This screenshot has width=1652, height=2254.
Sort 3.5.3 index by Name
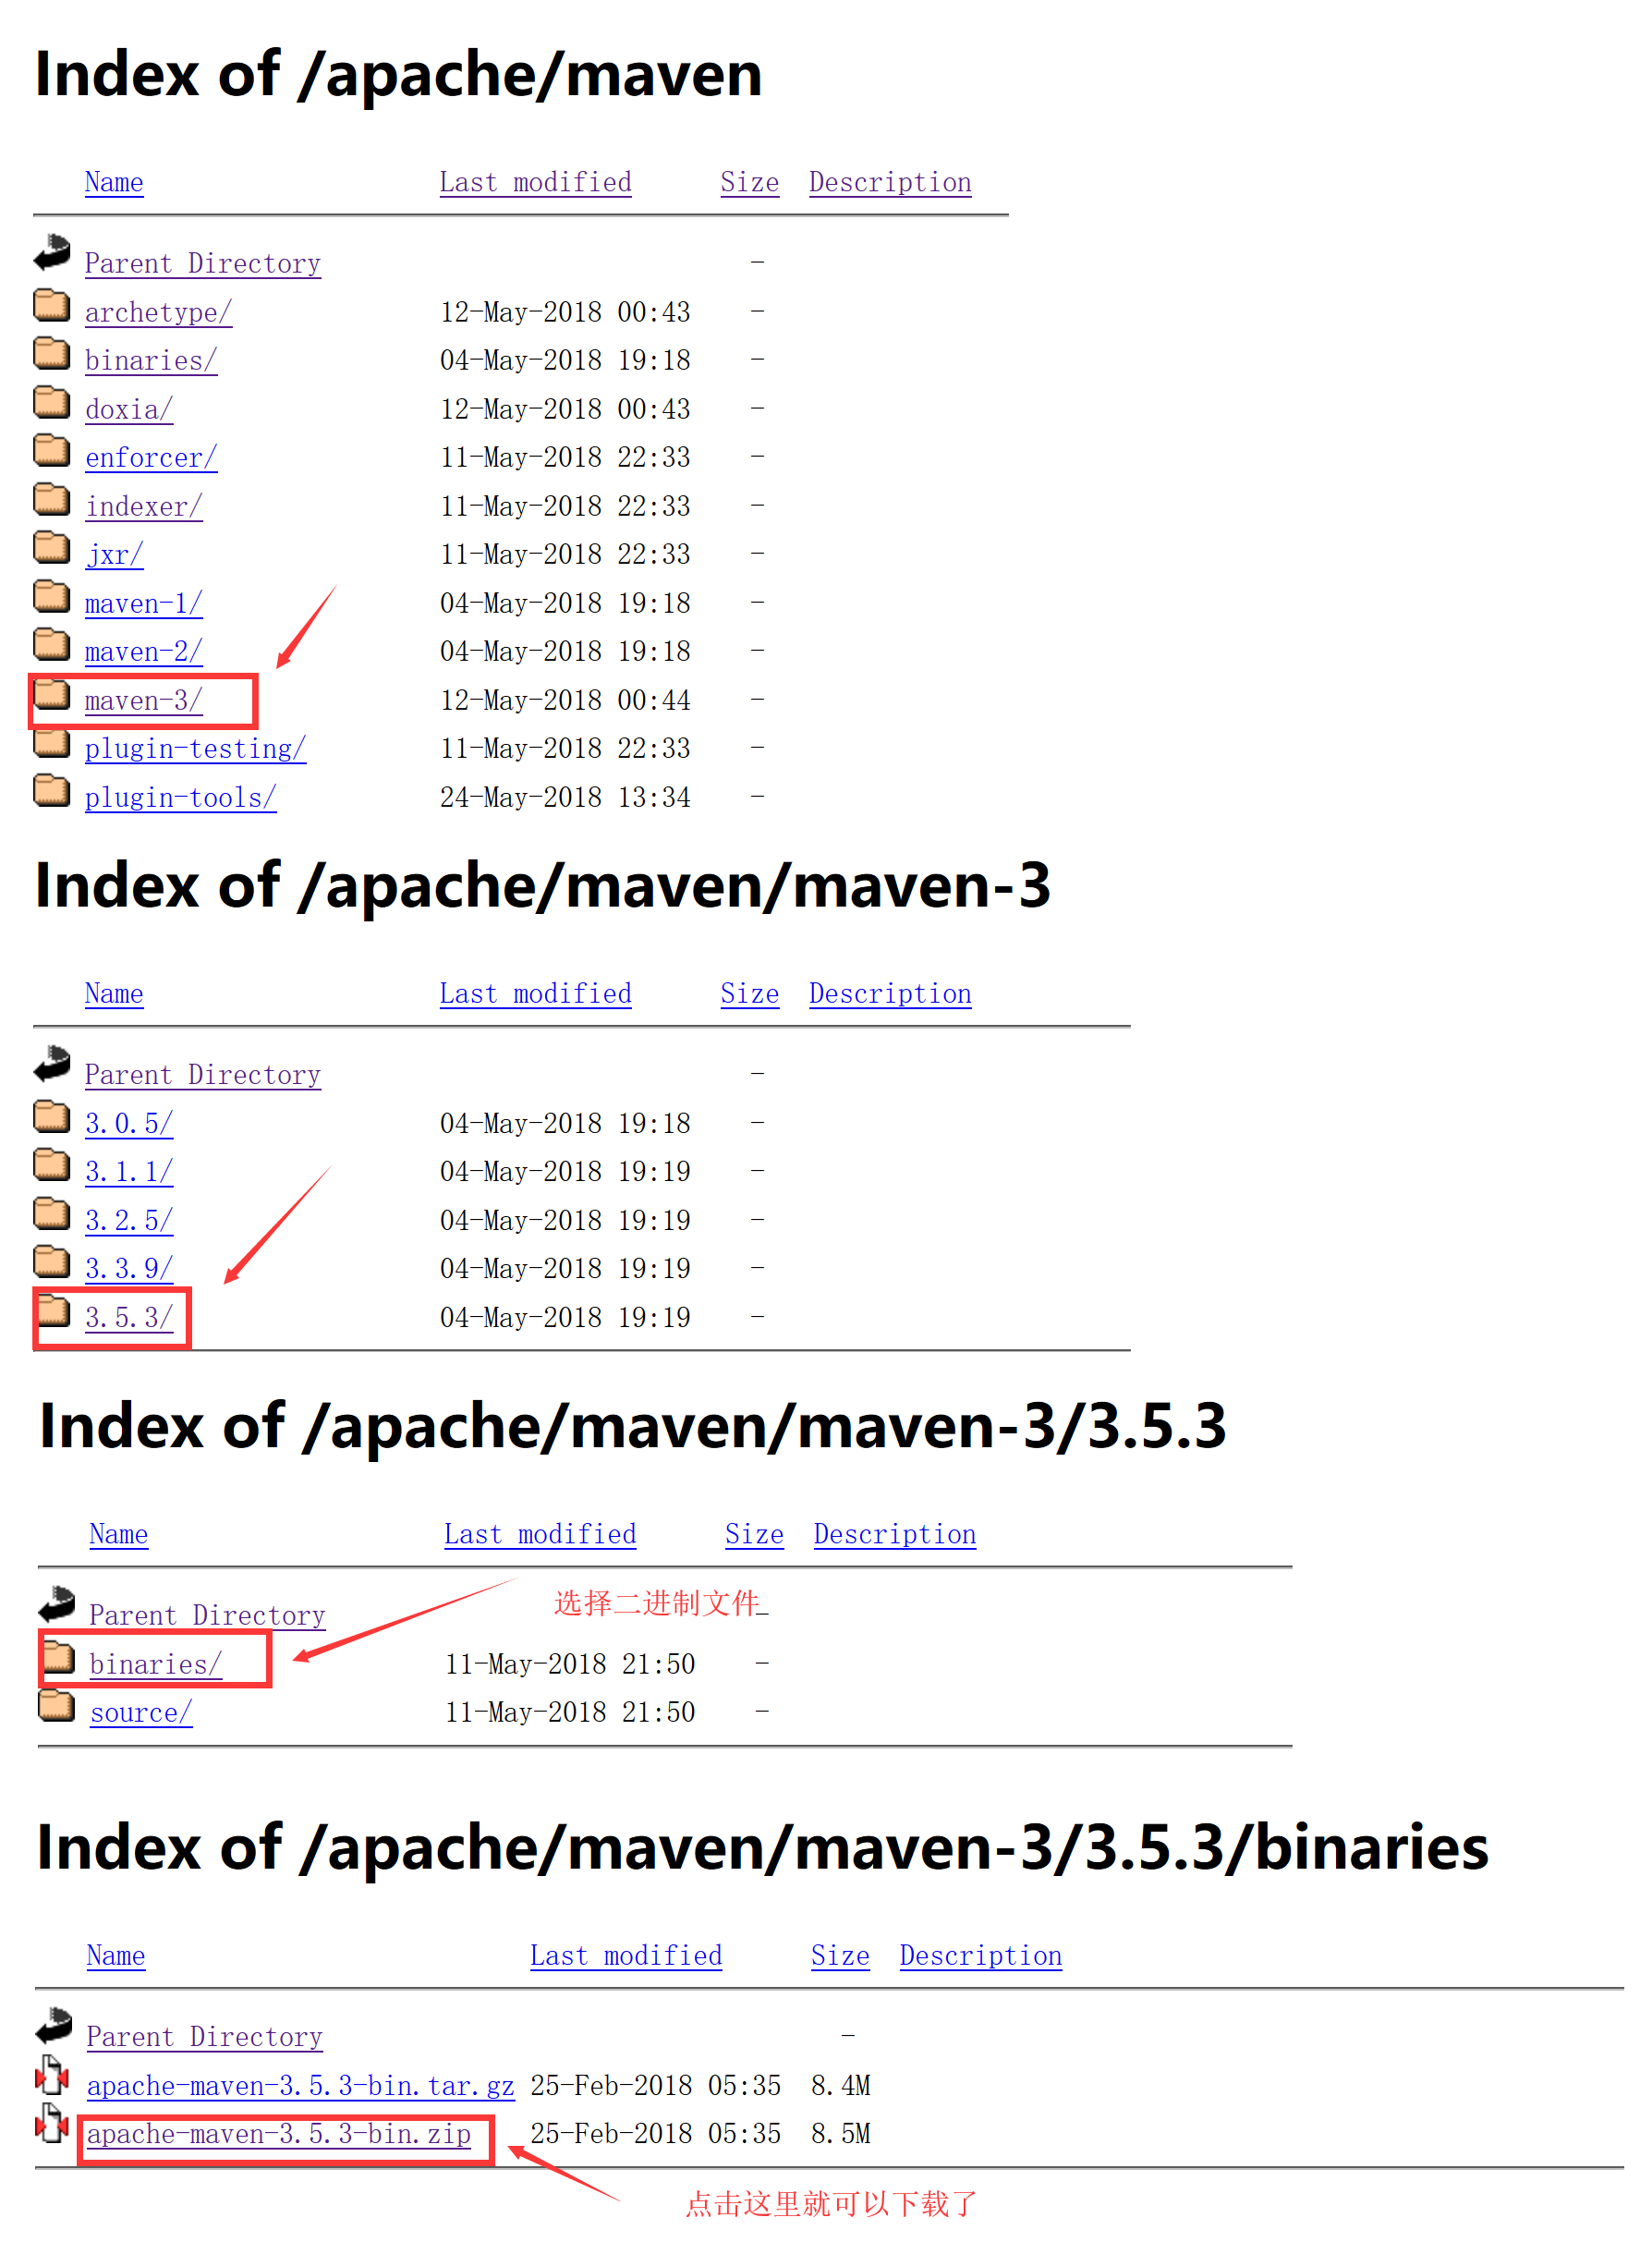pyautogui.click(x=118, y=1535)
